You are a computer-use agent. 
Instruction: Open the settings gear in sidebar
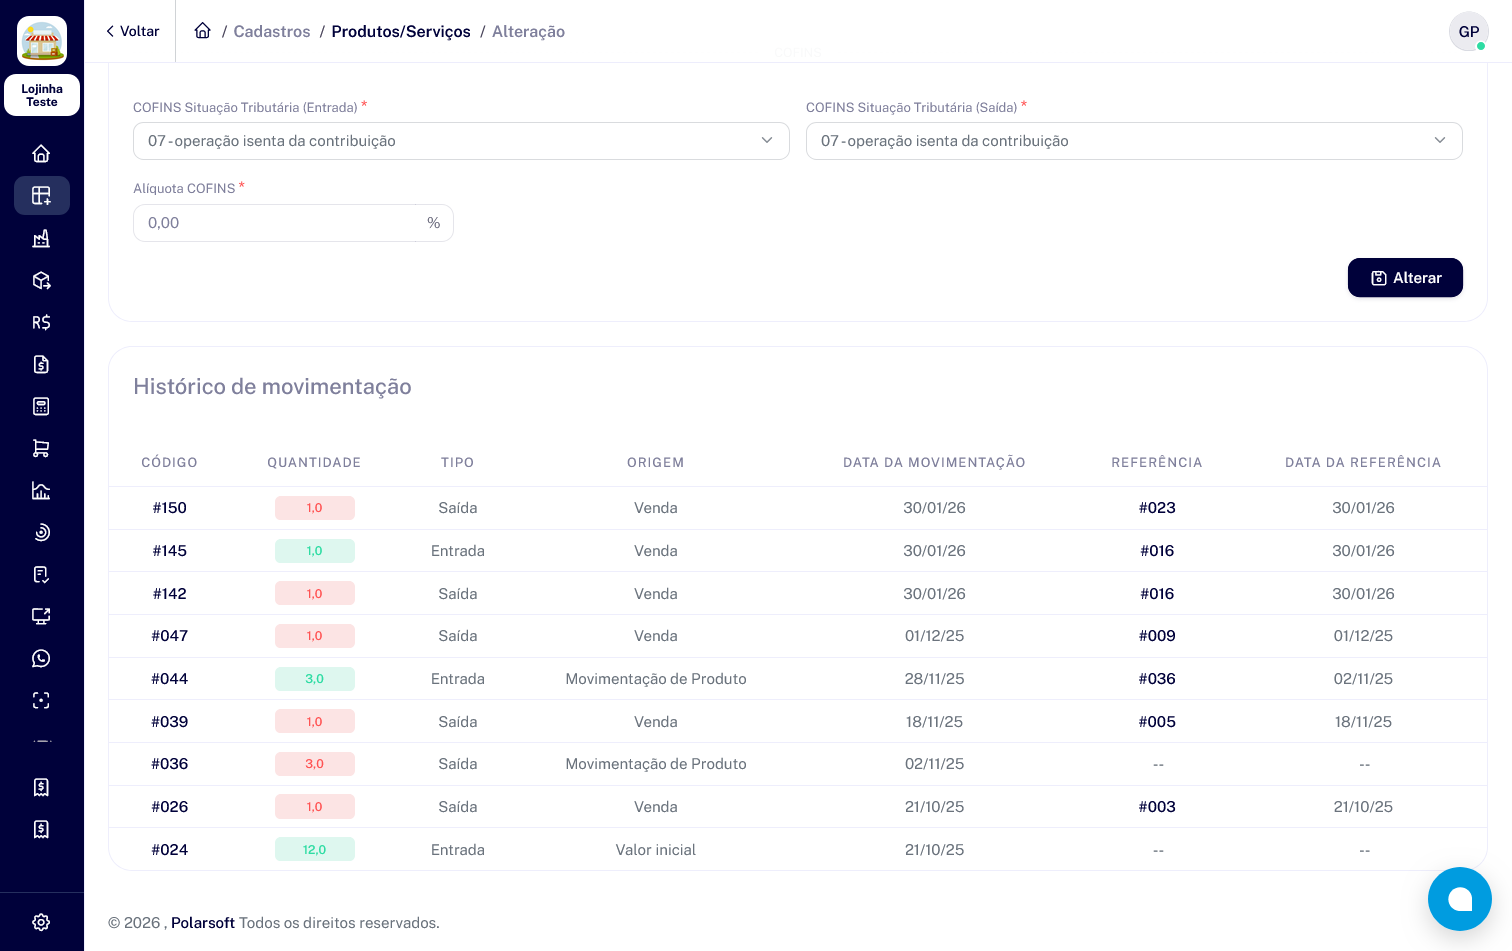41,922
